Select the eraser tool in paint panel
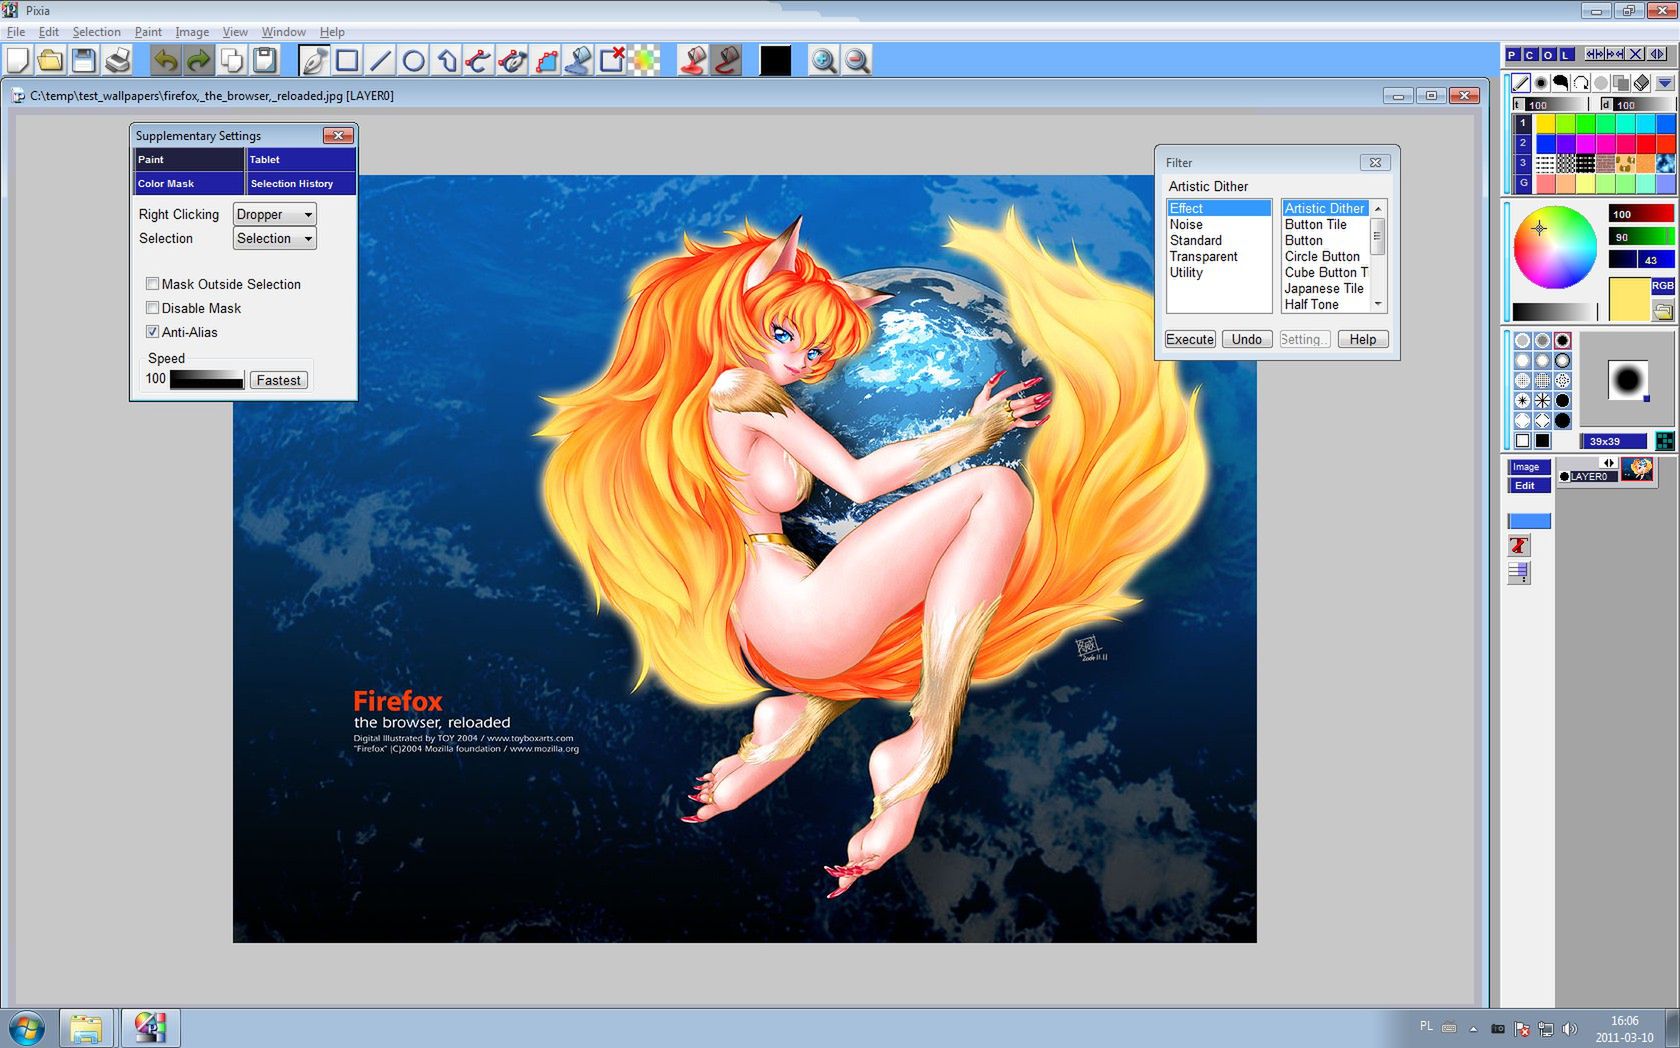The image size is (1680, 1048). click(1641, 83)
